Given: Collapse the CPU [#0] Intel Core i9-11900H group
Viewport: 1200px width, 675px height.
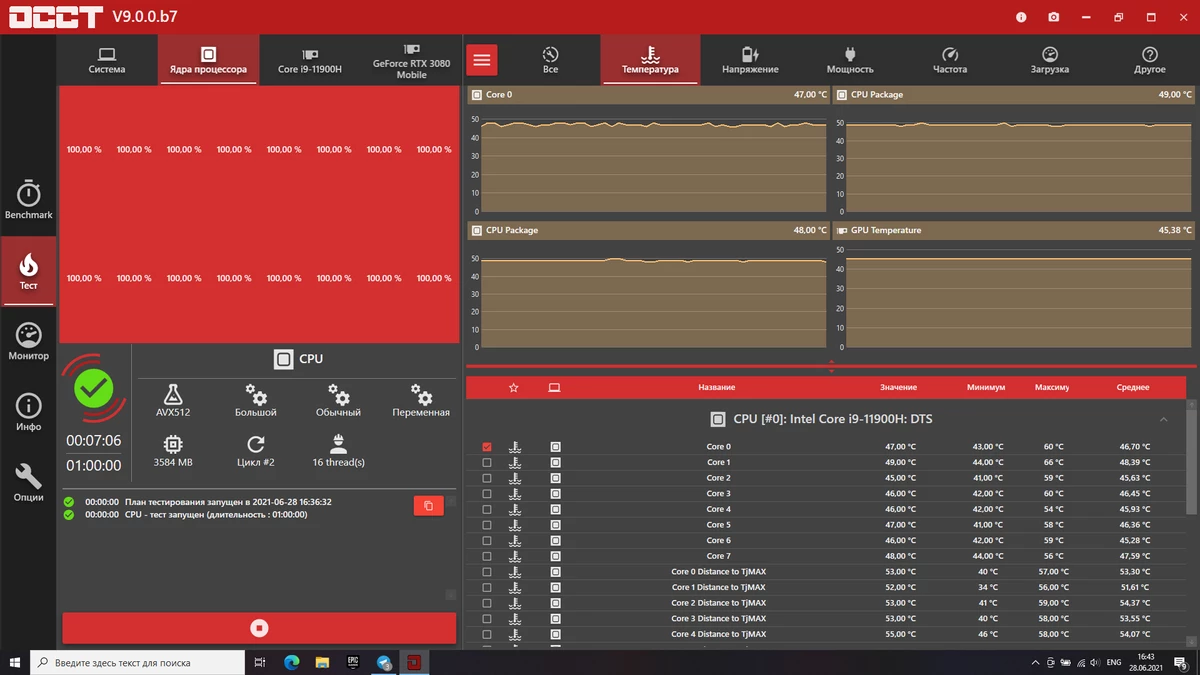Looking at the screenshot, I should (1164, 419).
